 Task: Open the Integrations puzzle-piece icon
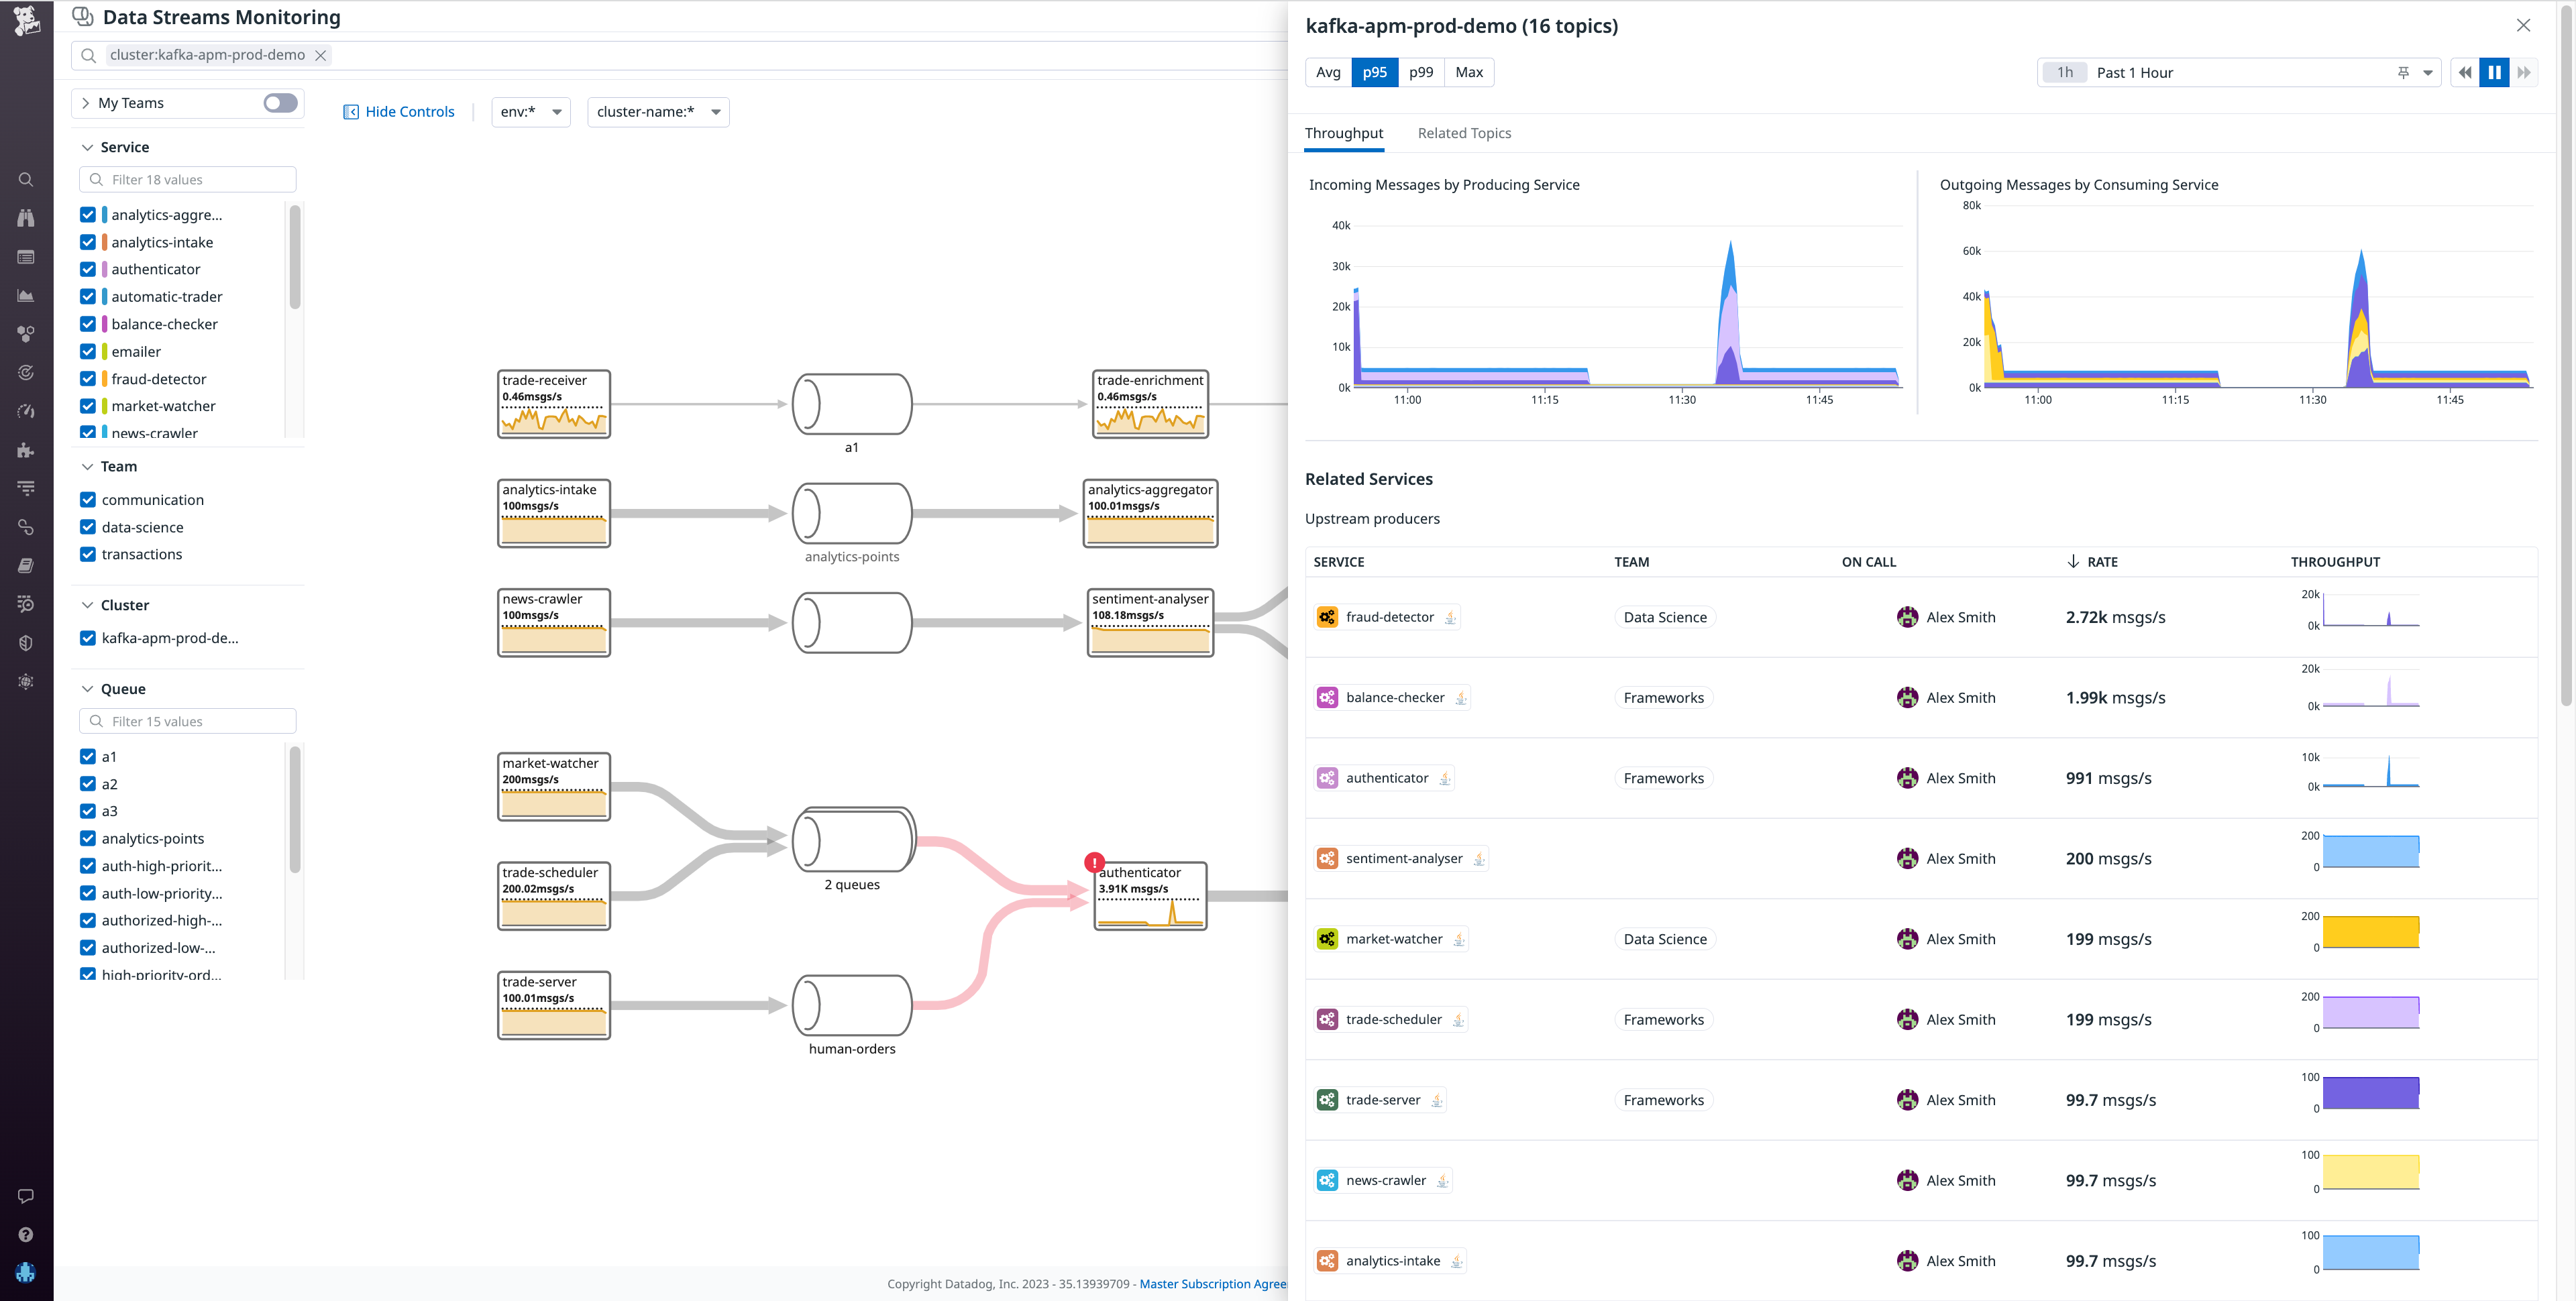tap(26, 449)
